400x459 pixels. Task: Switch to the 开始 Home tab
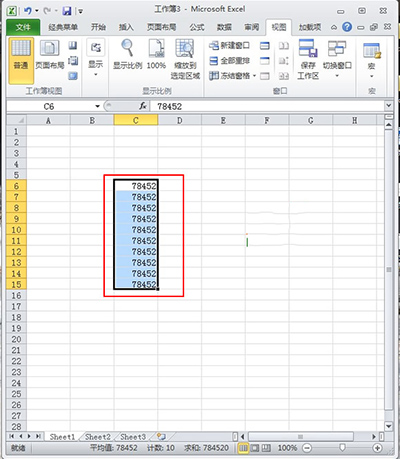(x=98, y=27)
